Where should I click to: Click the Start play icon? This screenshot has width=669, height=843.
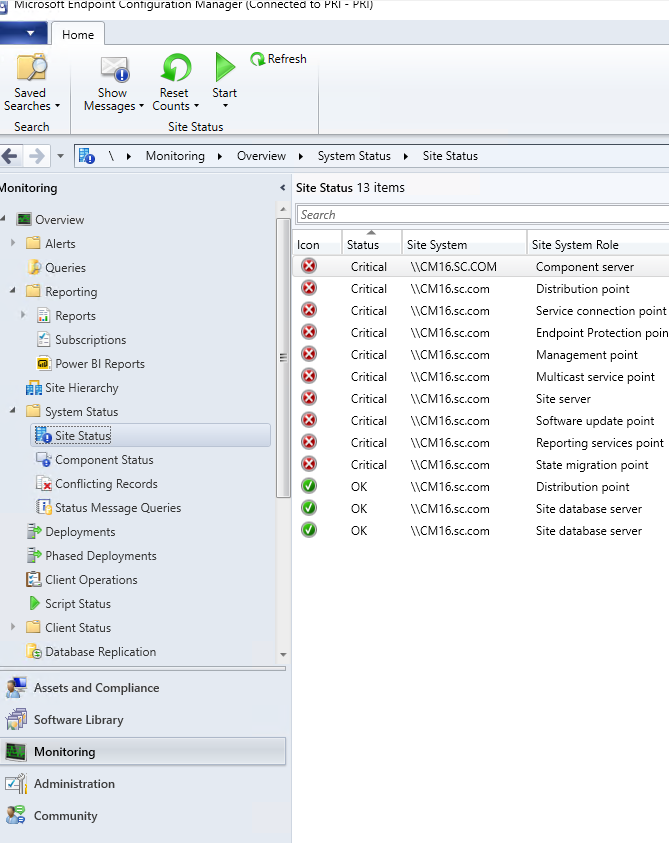click(225, 67)
